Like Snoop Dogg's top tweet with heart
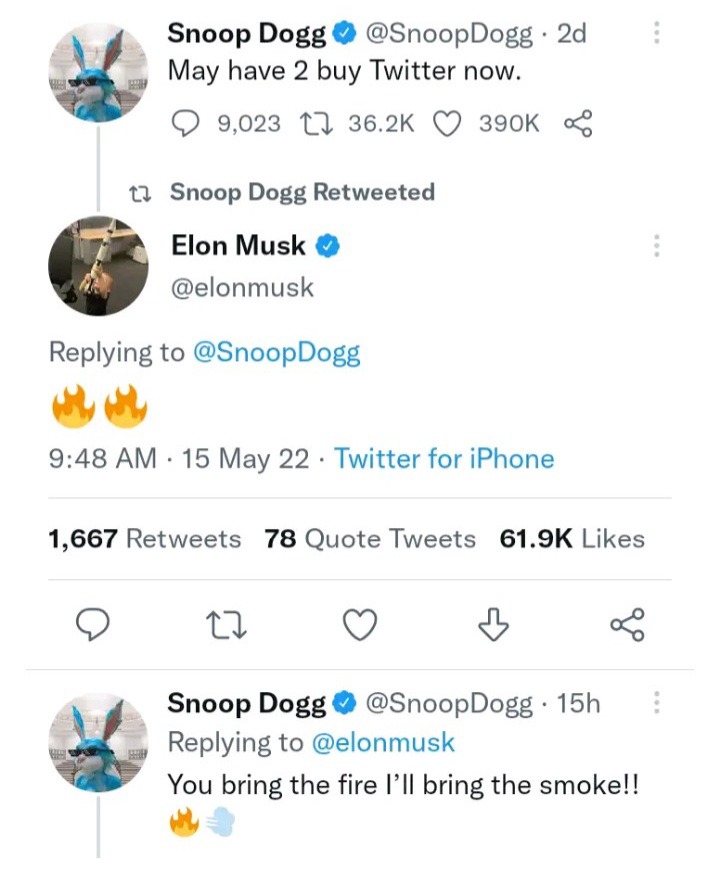720x878 pixels. coord(448,123)
